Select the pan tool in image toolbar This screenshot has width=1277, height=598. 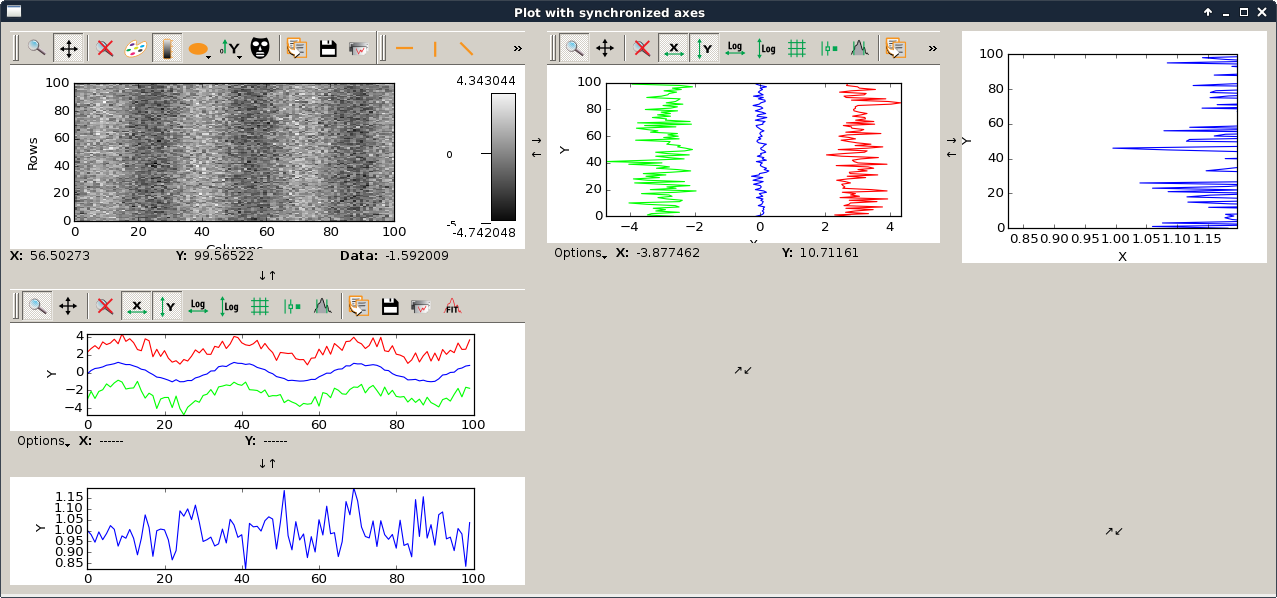tap(68, 48)
